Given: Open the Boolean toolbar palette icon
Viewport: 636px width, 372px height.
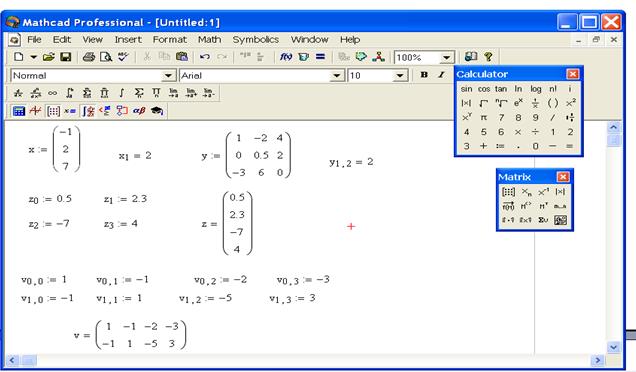Looking at the screenshot, I should click(105, 111).
